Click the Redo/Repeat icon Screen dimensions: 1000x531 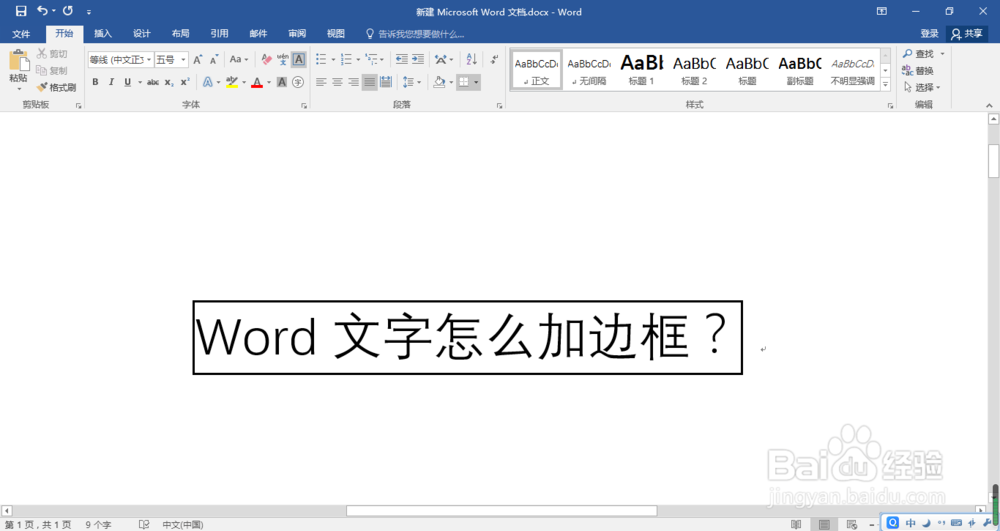tap(68, 11)
